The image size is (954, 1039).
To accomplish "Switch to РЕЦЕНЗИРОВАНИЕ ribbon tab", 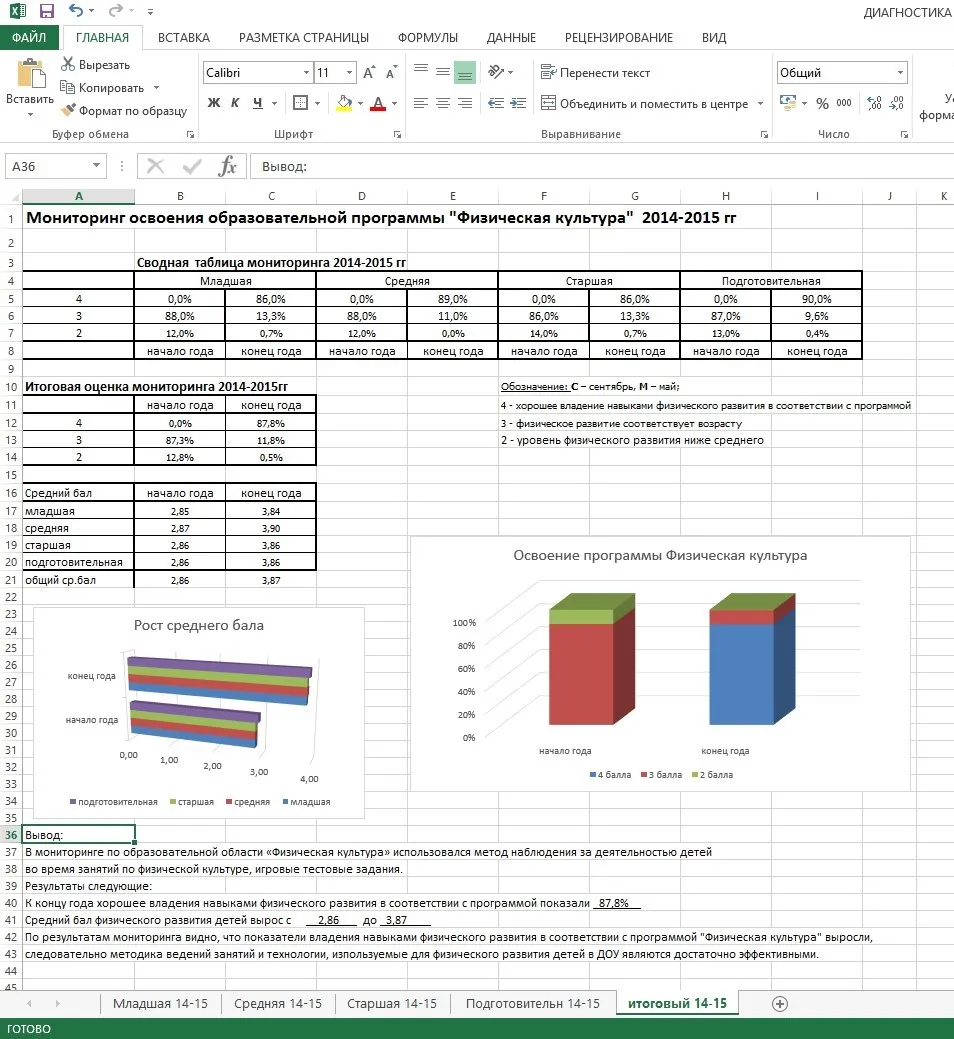I will pos(619,38).
